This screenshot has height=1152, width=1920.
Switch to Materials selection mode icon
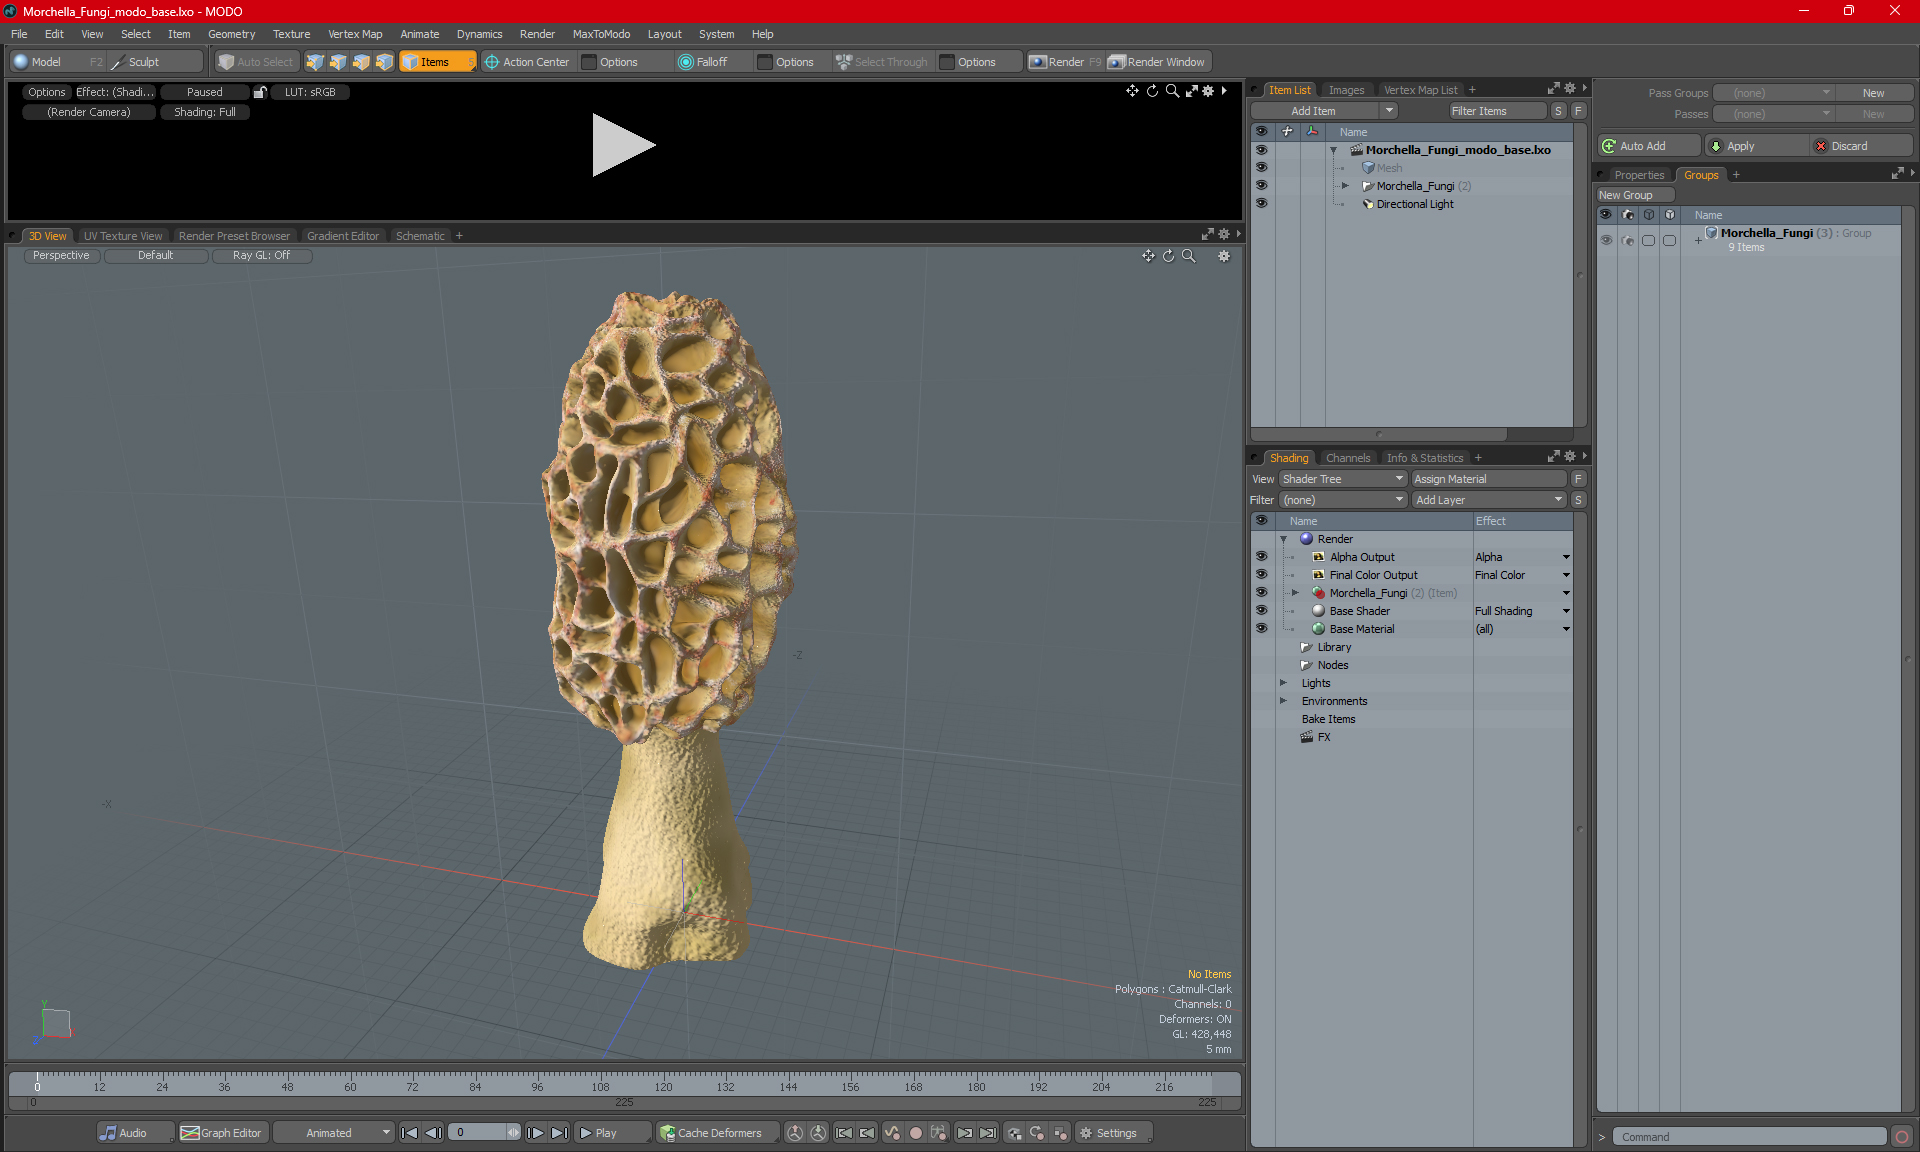click(384, 62)
